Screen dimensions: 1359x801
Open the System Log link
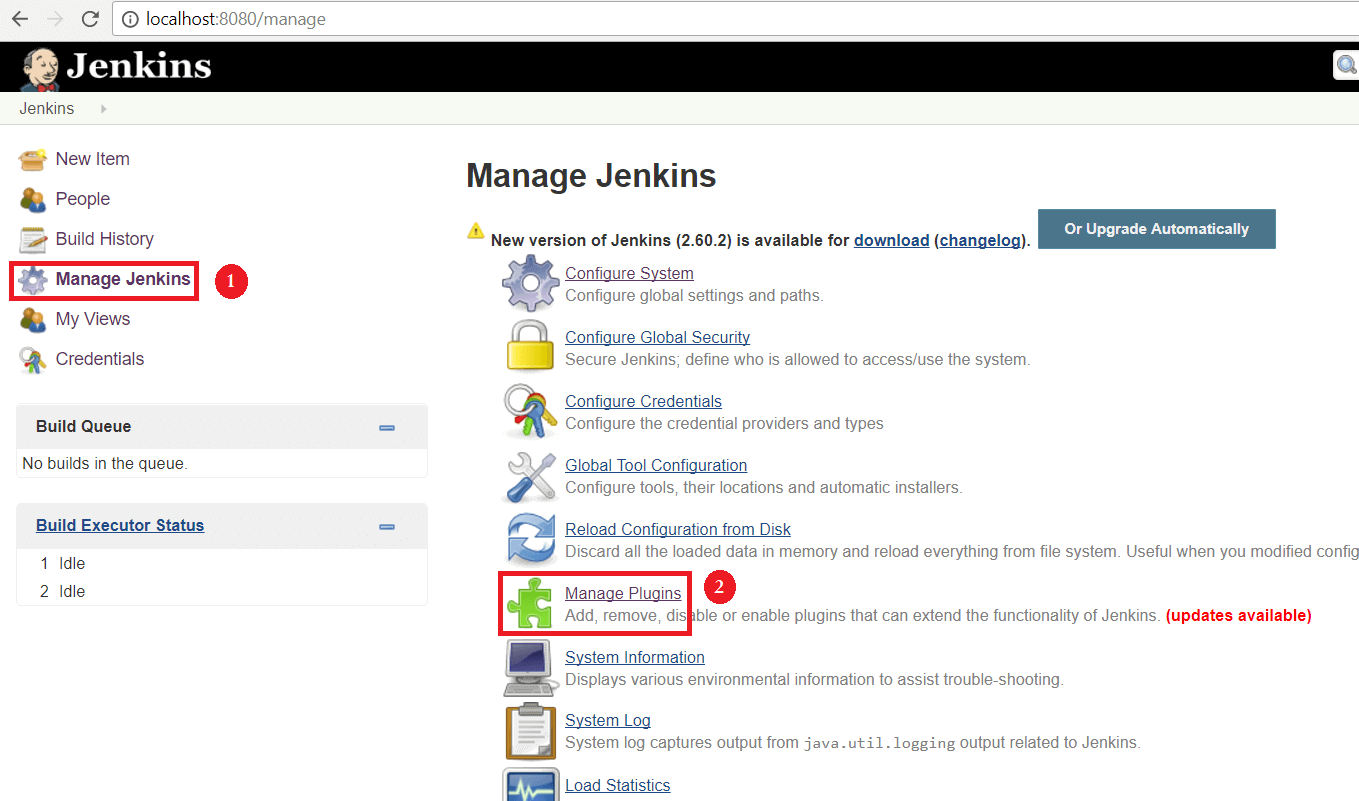point(608,720)
